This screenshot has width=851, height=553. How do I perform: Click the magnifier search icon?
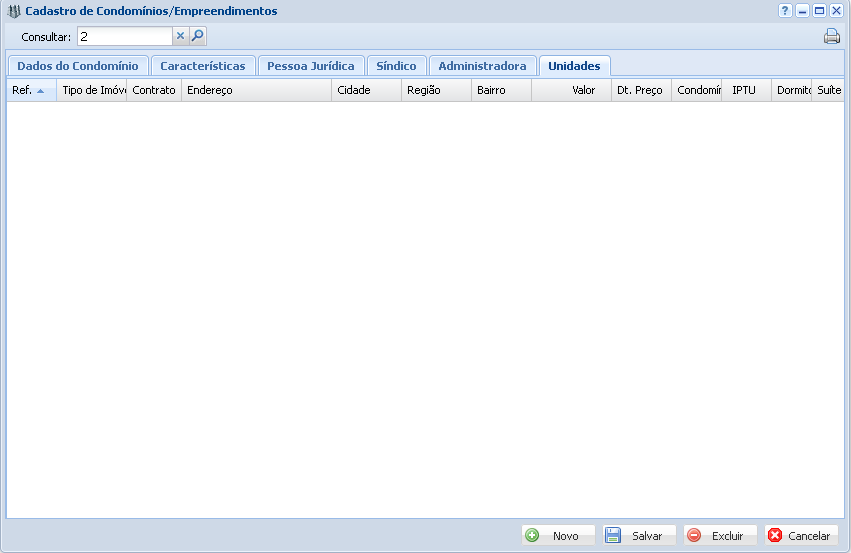pyautogui.click(x=198, y=36)
